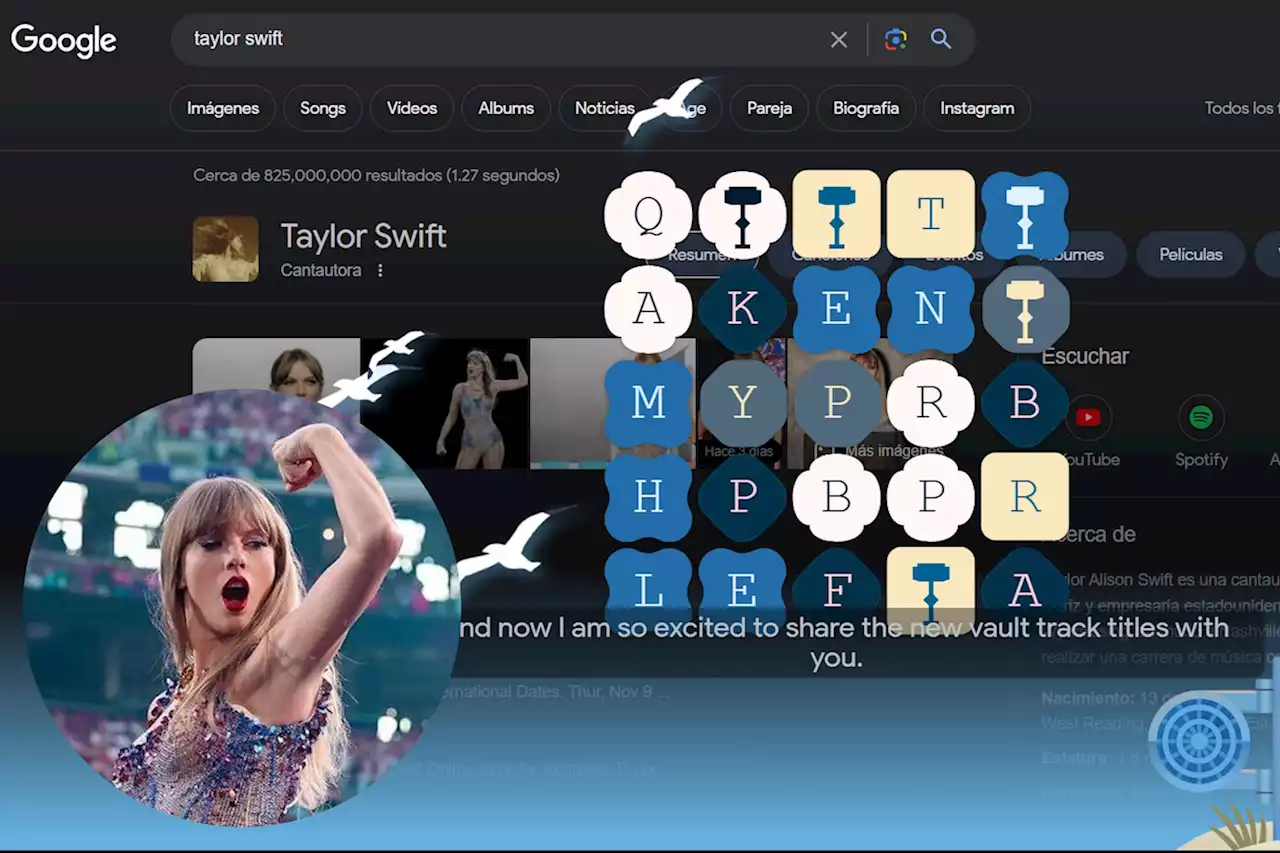Select the locked gray tile beside N
This screenshot has width=1280, height=853.
tap(1025, 309)
